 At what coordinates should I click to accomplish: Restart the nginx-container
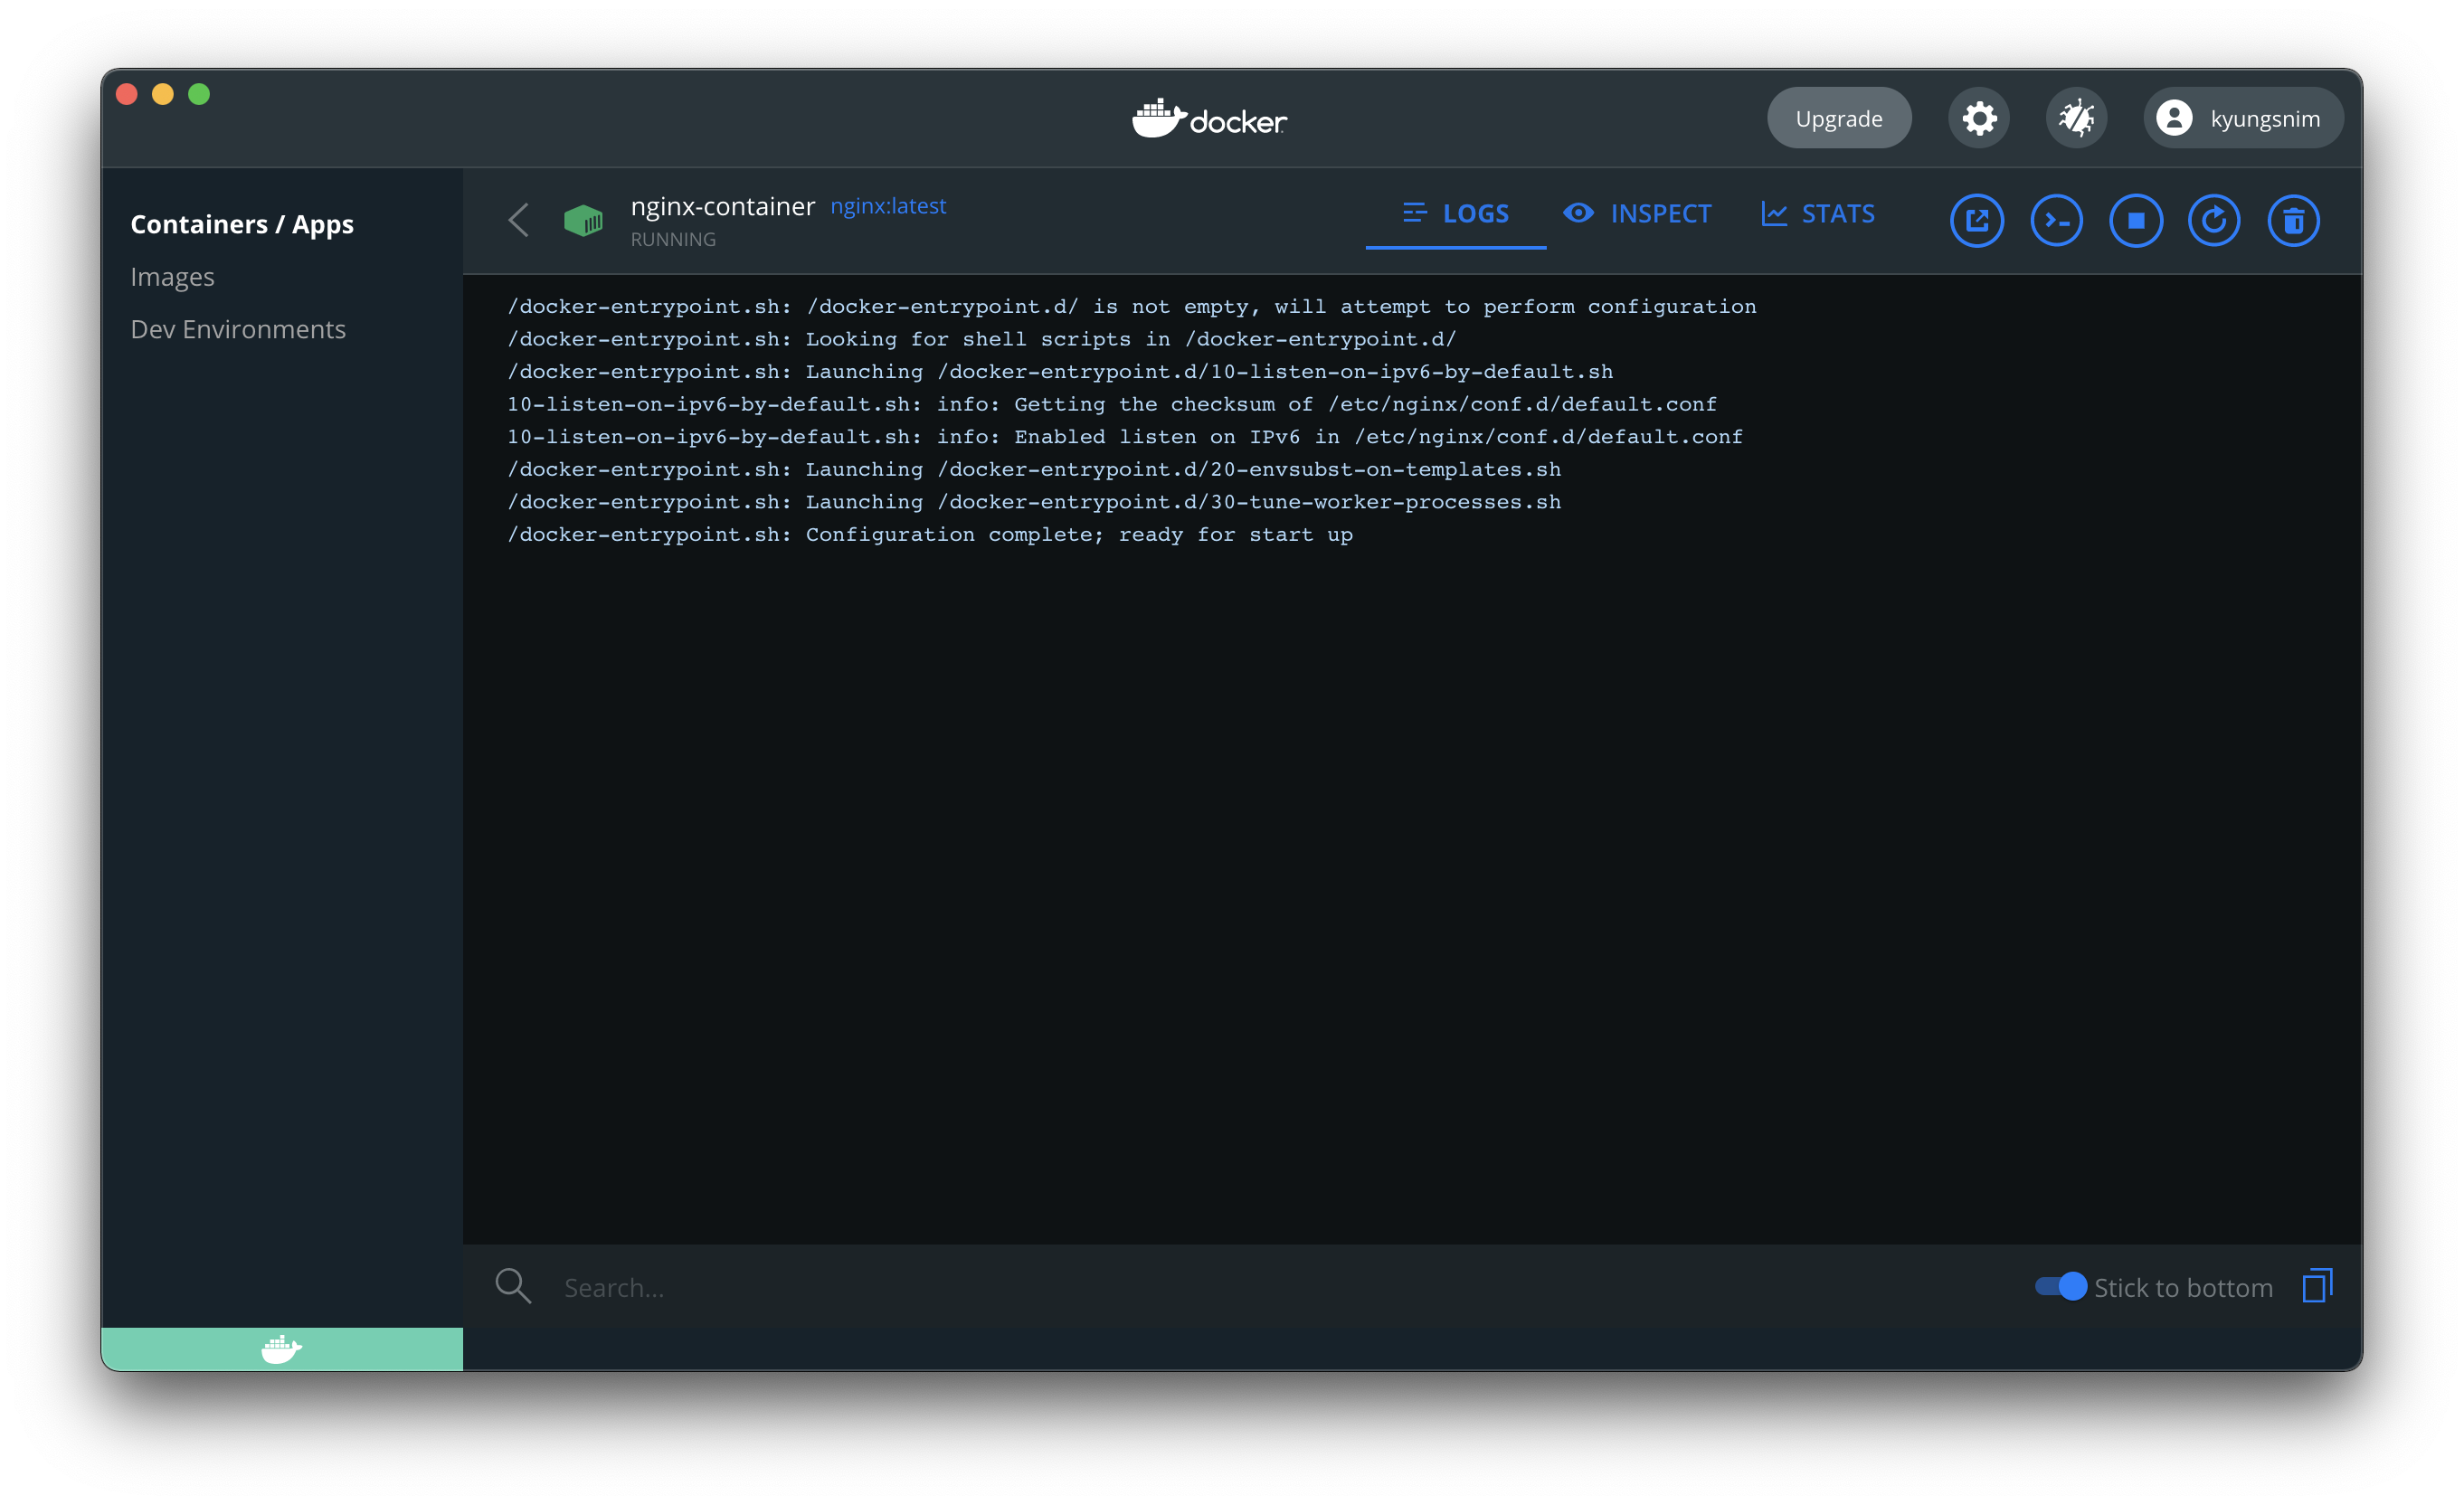2214,220
